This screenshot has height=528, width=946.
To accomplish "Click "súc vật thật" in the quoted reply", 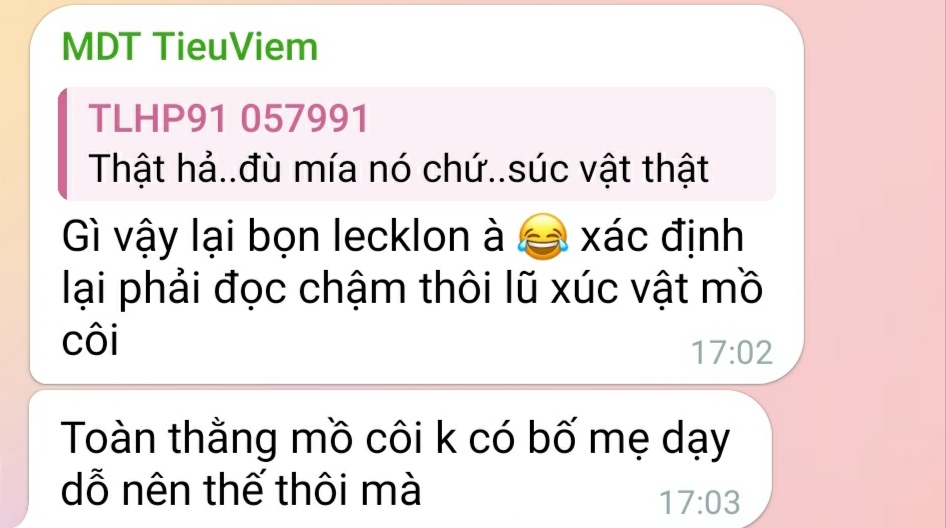I will click(x=608, y=168).
